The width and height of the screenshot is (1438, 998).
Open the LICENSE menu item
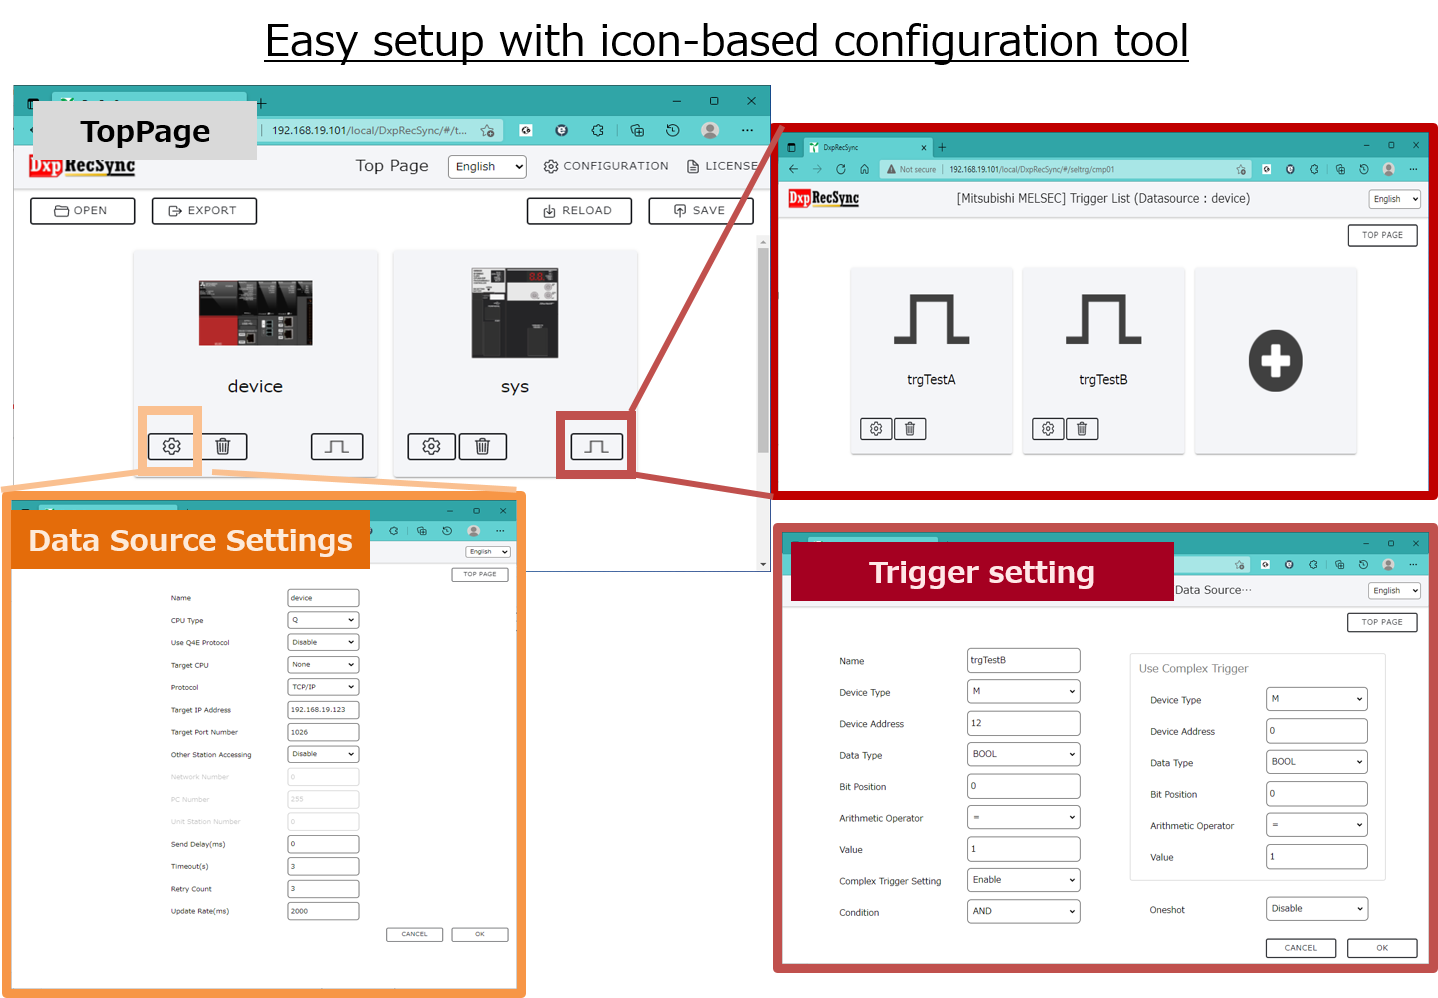722,166
